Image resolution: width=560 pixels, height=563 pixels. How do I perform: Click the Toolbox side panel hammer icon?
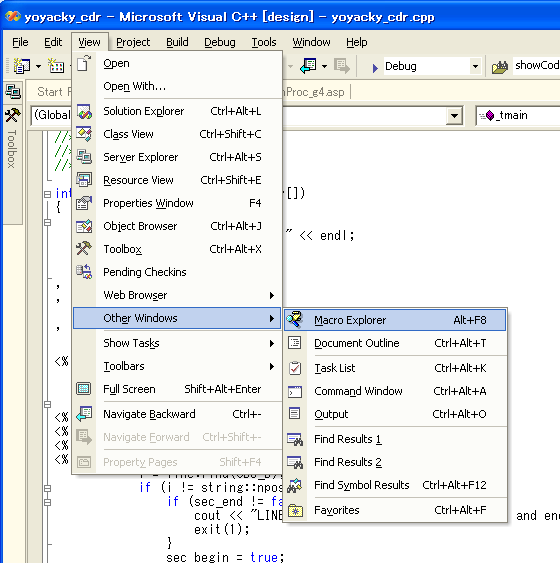pyautogui.click(x=13, y=115)
